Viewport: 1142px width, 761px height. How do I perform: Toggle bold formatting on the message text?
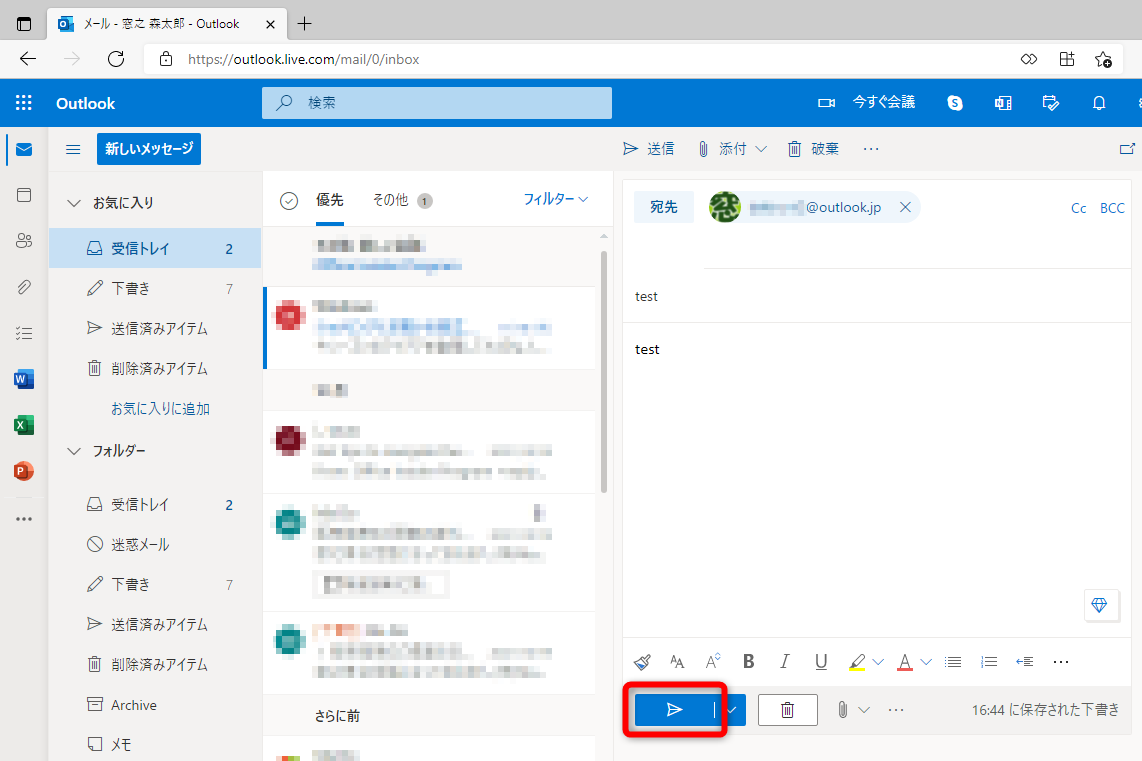click(748, 661)
